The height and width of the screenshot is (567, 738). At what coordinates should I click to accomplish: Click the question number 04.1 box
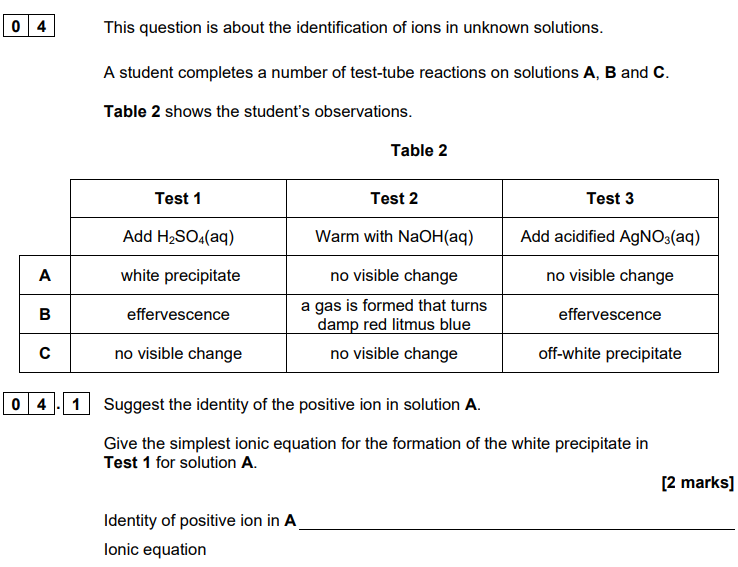(46, 404)
